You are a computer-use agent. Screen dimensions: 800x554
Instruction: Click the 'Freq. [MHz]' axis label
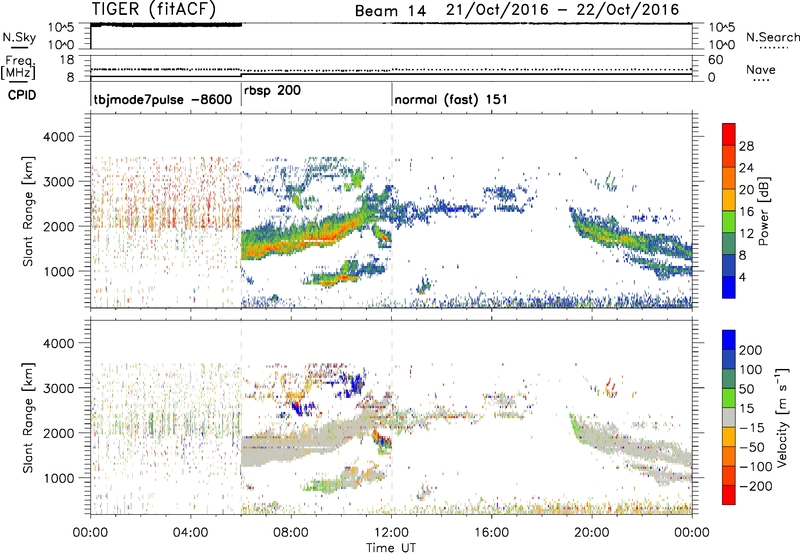tap(18, 67)
